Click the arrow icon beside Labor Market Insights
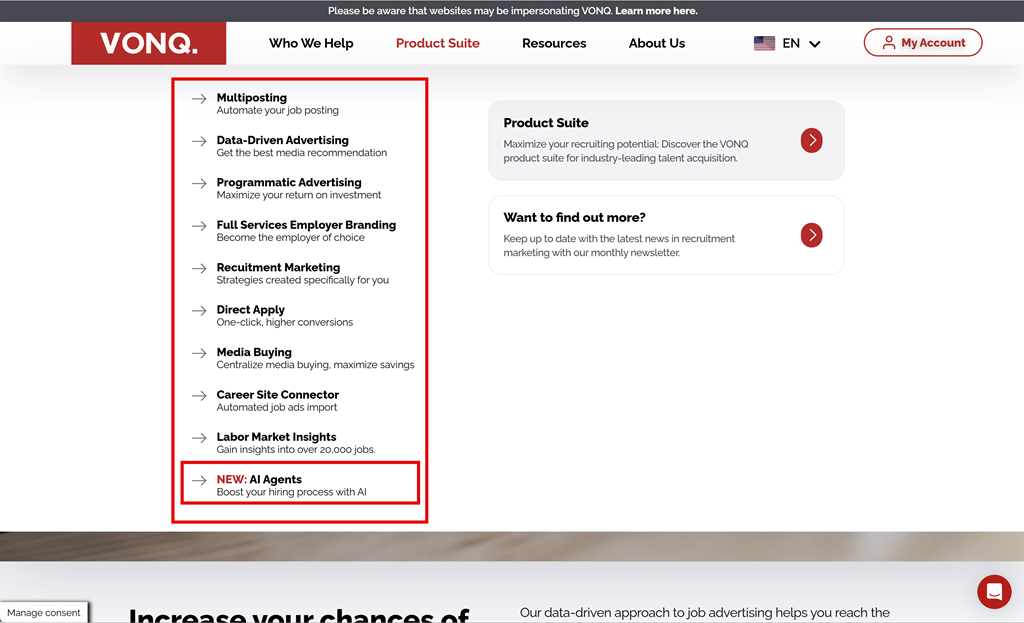 point(199,438)
